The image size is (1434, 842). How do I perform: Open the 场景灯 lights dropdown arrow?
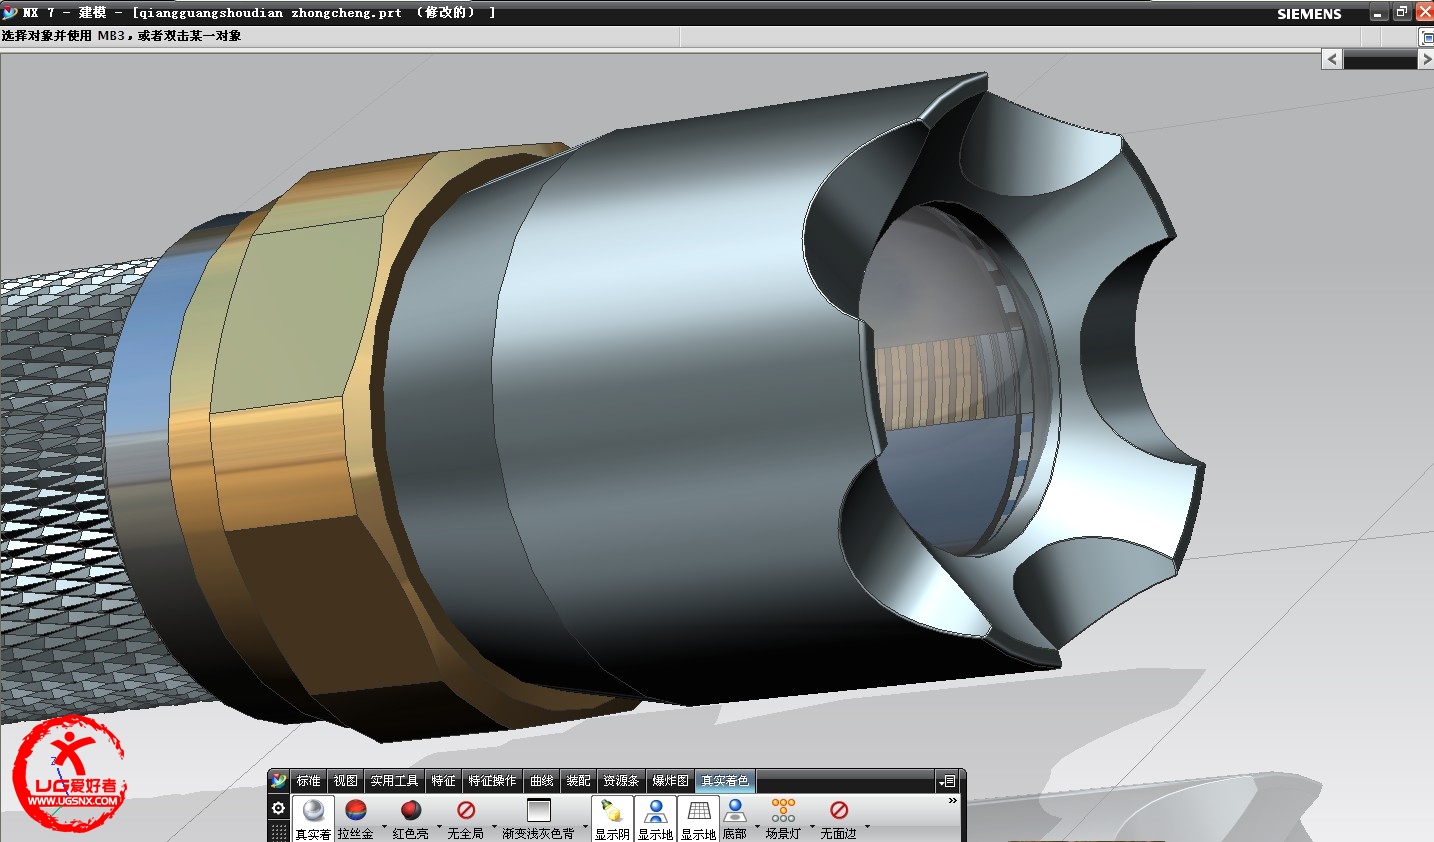tap(812, 826)
